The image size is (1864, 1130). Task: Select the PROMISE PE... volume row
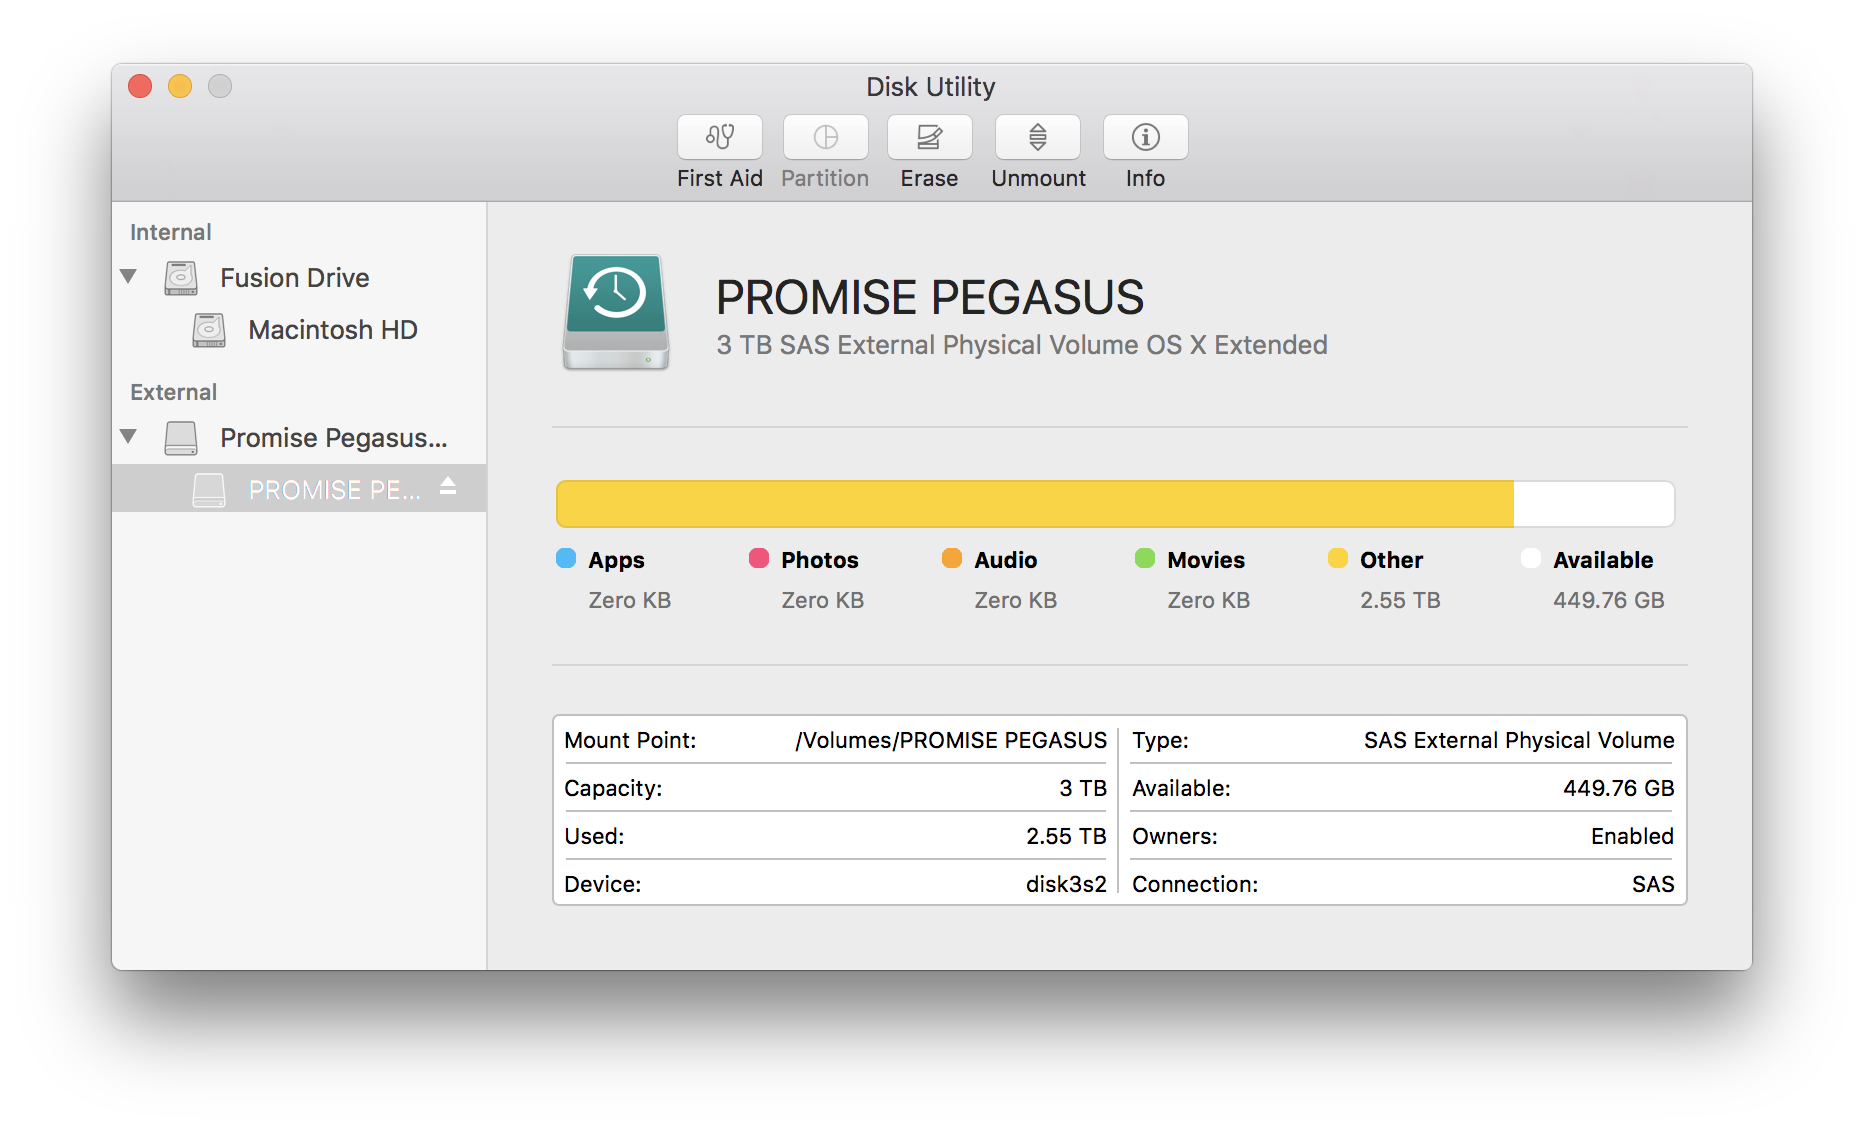[333, 490]
